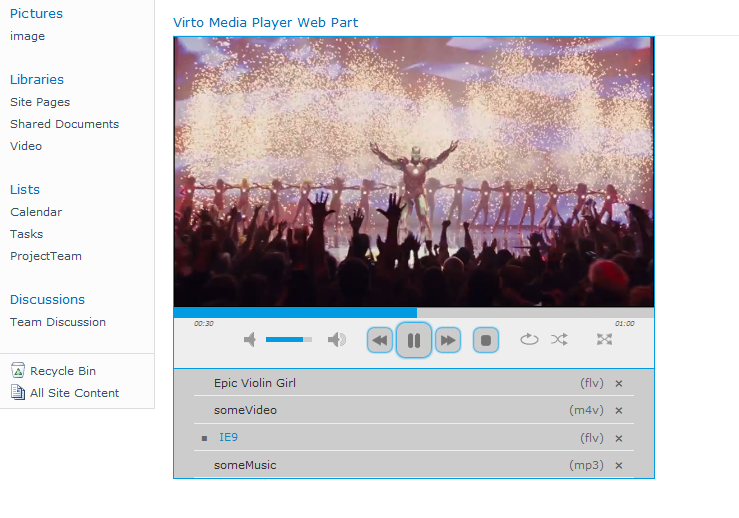Pause the playing video
The height and width of the screenshot is (518, 739).
(x=414, y=340)
